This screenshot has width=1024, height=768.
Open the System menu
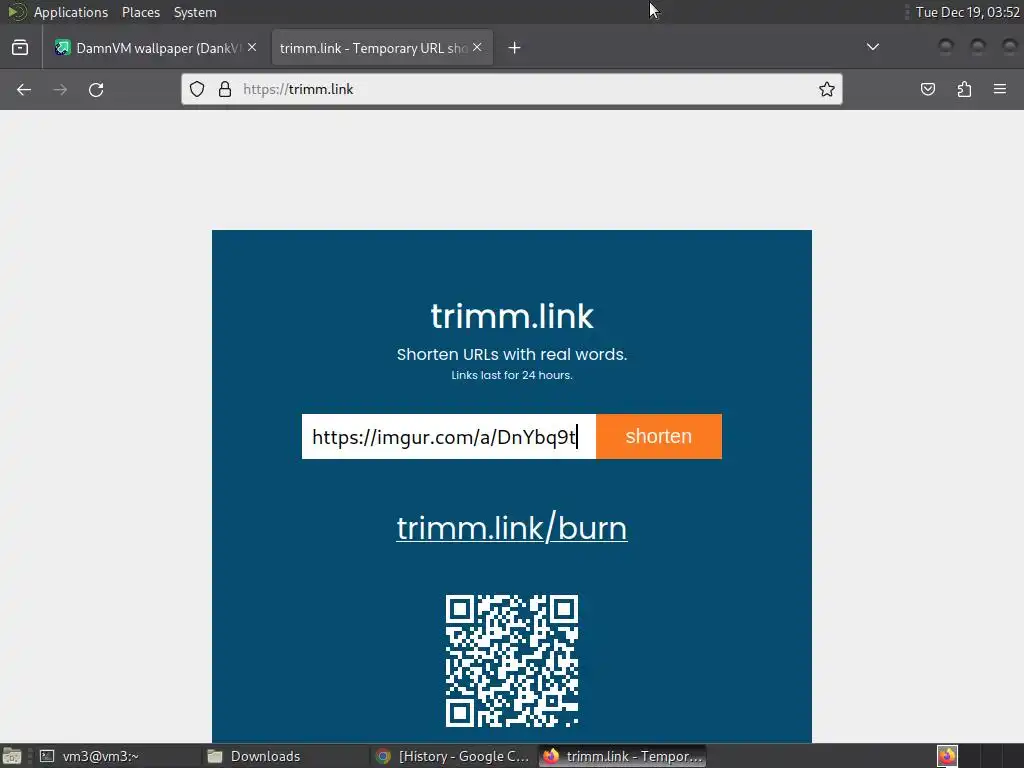[195, 12]
